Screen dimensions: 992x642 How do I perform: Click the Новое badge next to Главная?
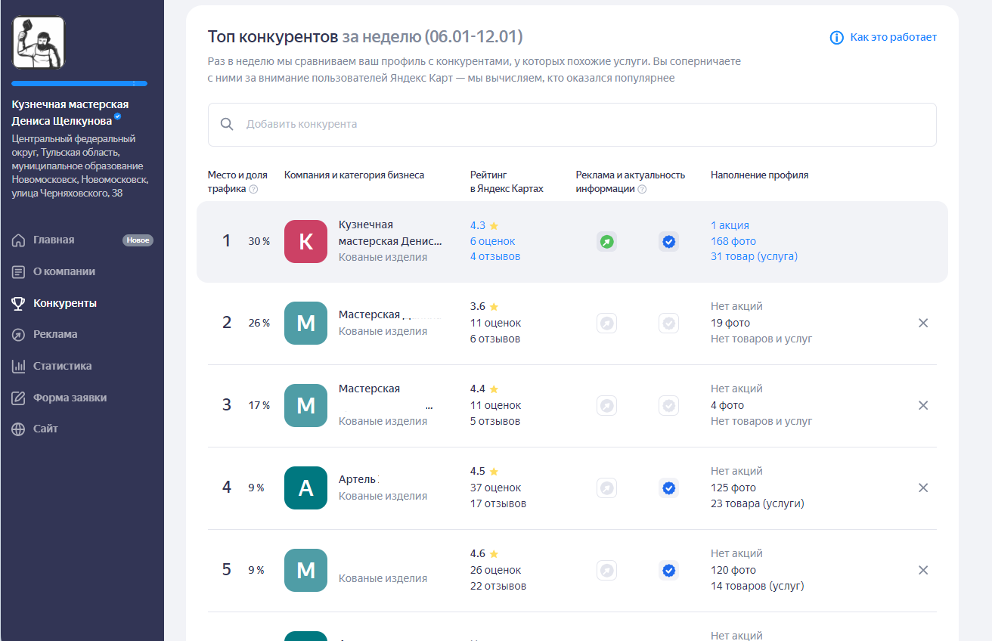tap(137, 240)
